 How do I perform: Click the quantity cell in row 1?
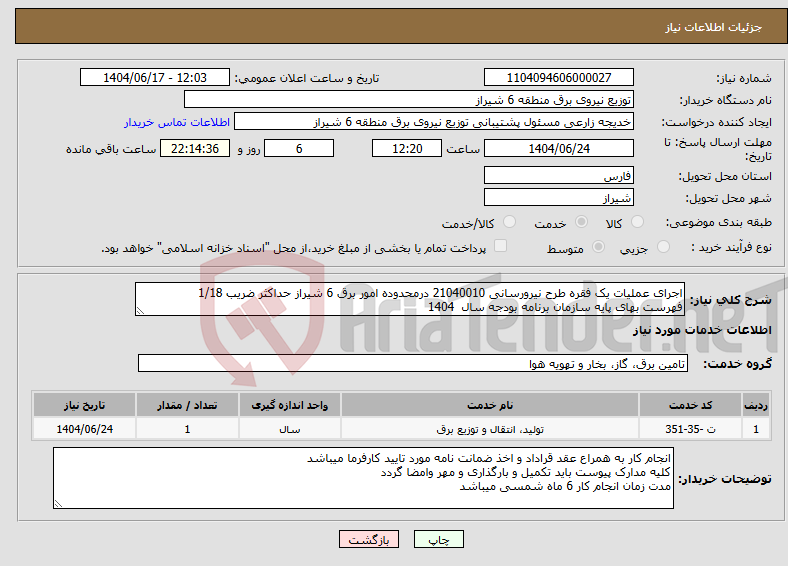(x=187, y=429)
